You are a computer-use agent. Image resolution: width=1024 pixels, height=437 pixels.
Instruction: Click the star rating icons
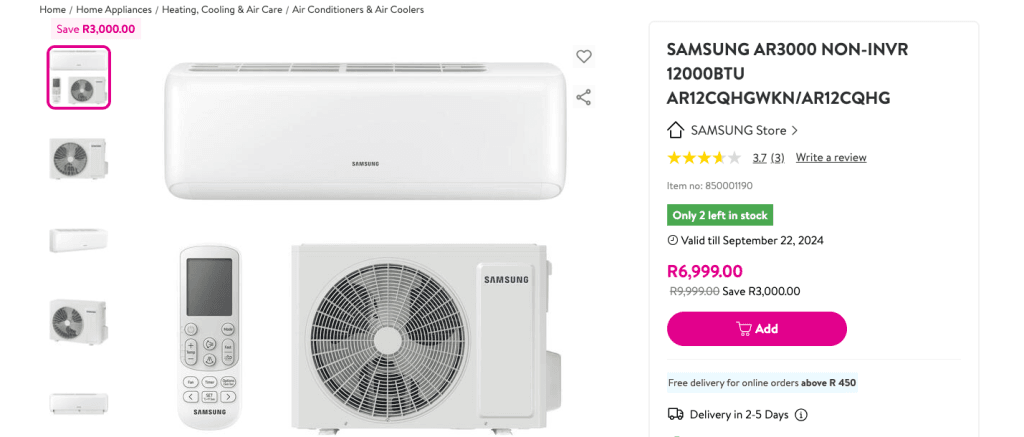(x=704, y=158)
